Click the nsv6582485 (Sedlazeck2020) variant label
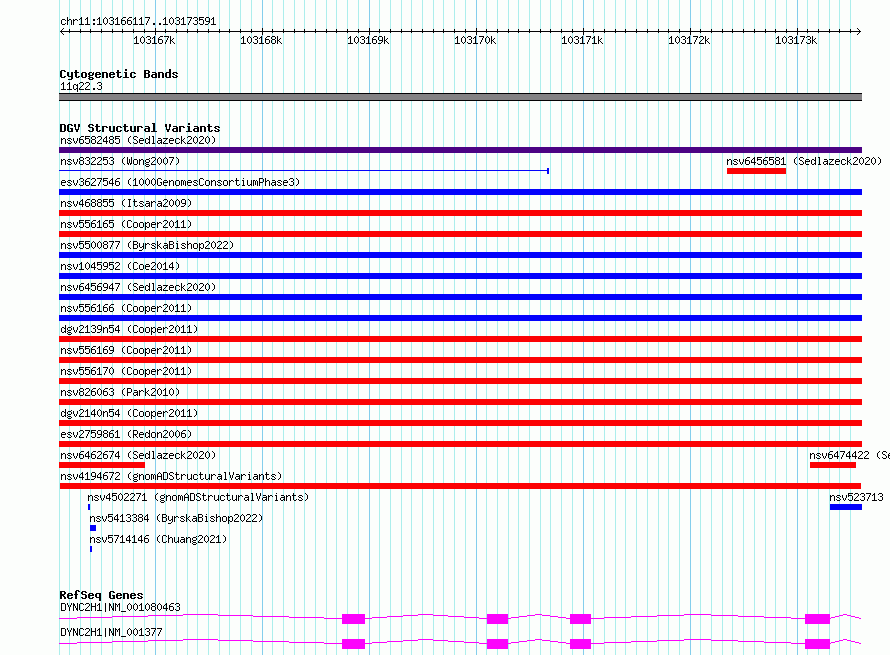The height and width of the screenshot is (655, 890). coord(138,140)
